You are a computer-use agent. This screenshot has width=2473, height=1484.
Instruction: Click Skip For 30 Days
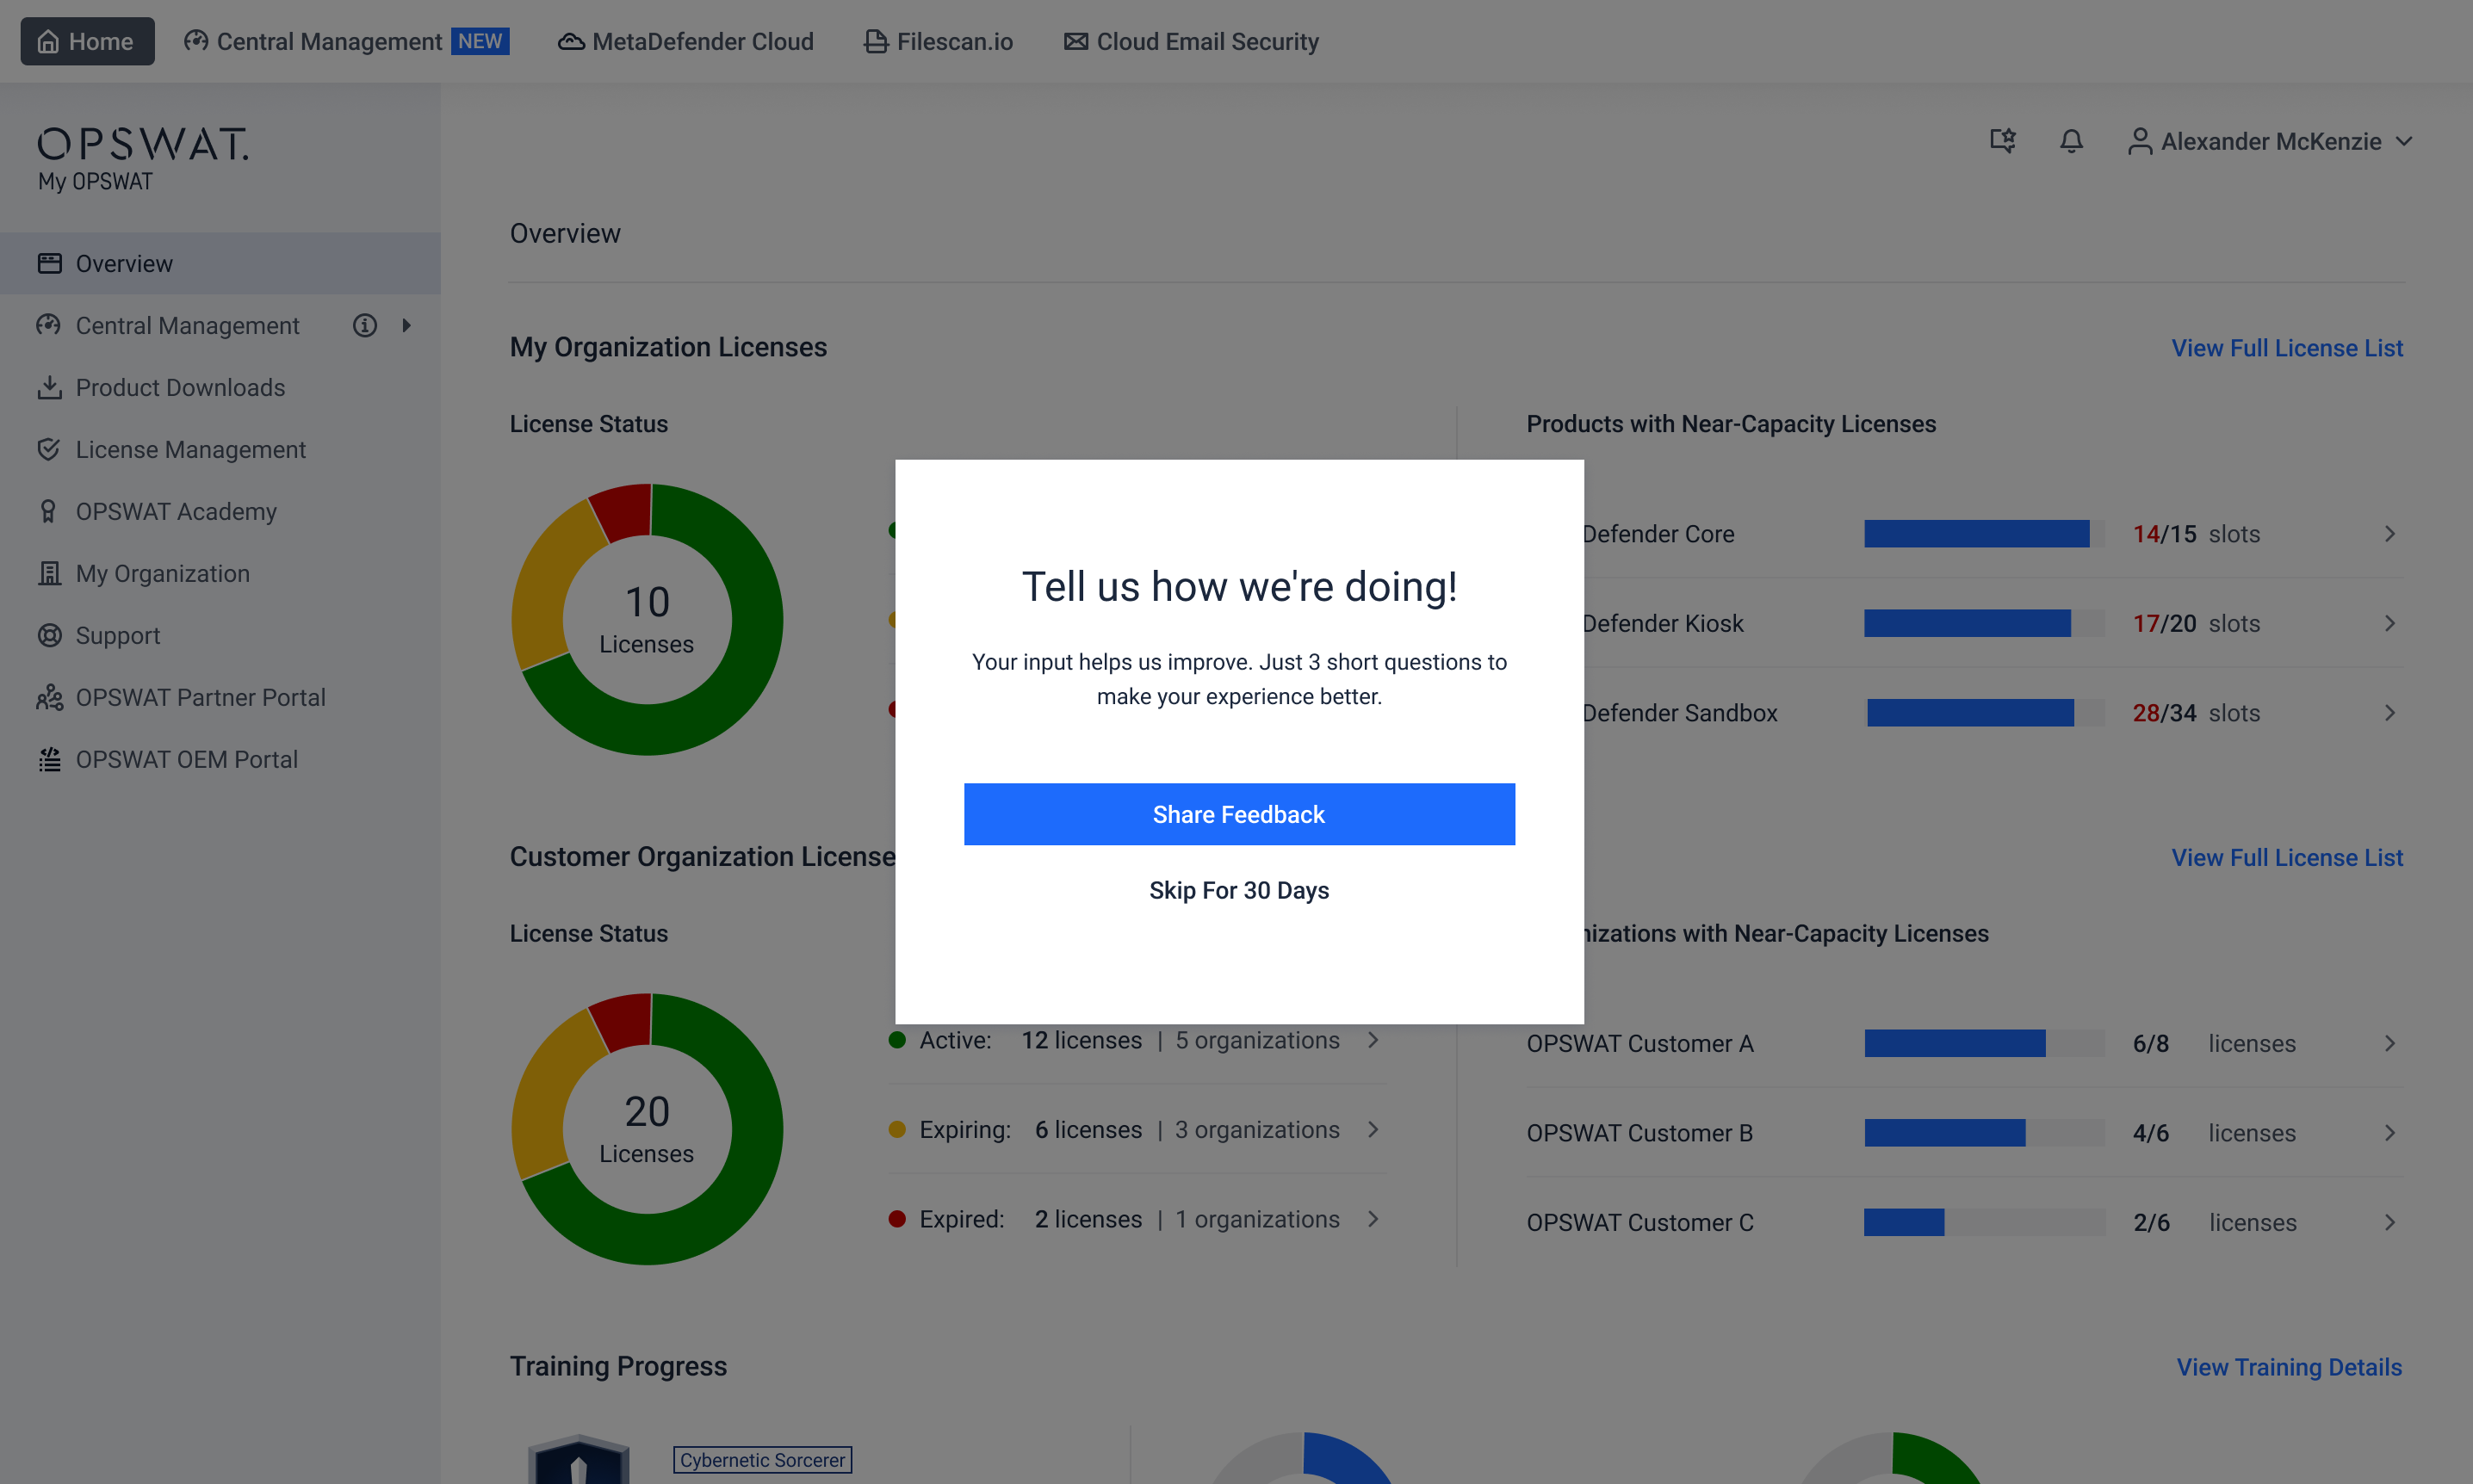[1238, 890]
